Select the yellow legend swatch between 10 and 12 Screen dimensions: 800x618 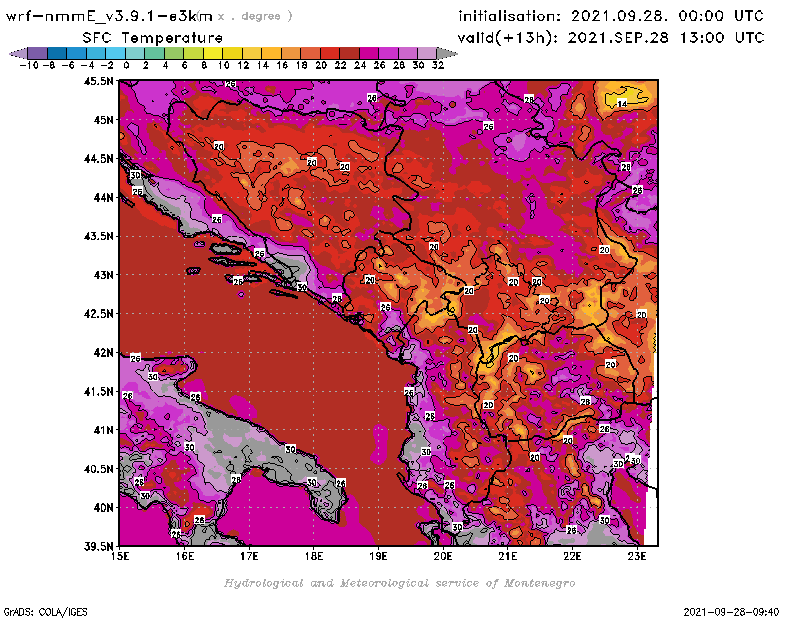coord(232,53)
